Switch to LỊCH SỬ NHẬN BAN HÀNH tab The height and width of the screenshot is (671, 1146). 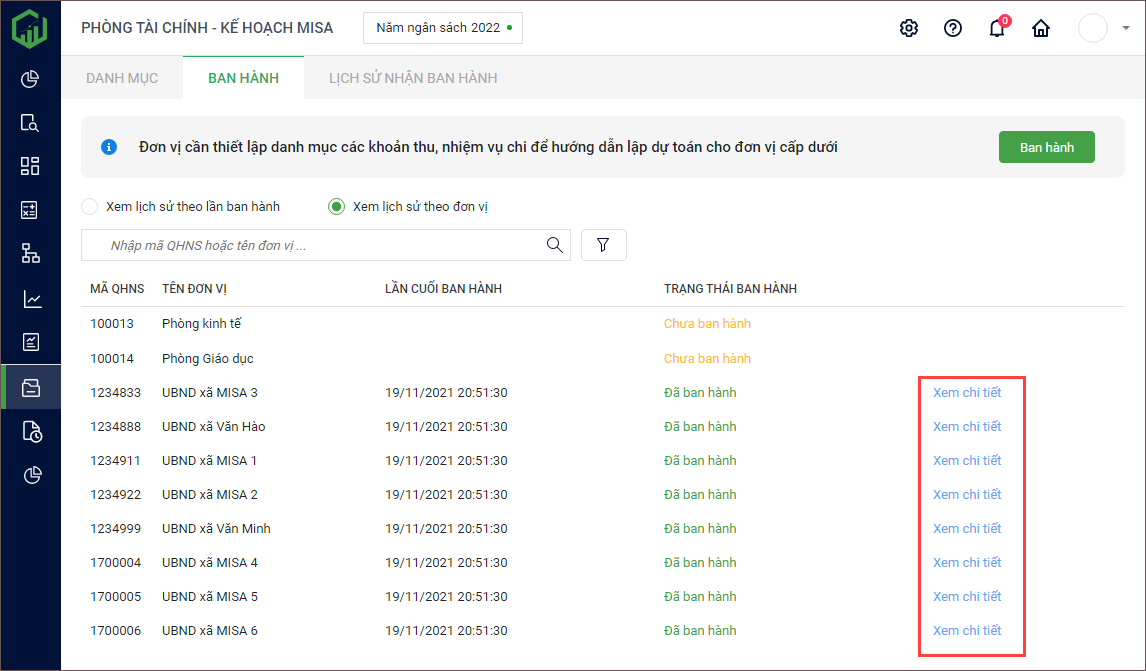click(413, 78)
